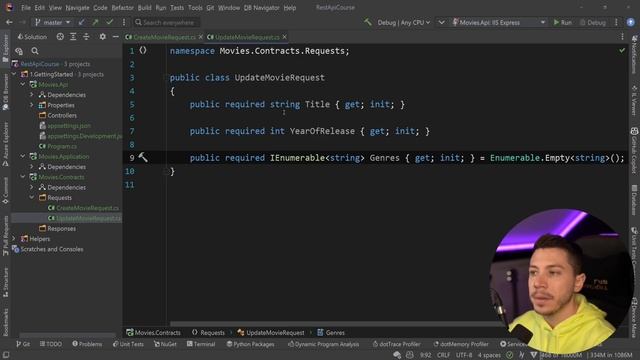Image resolution: width=640 pixels, height=360 pixels.
Task: Click the search magnifier in Solution panel
Action: [x=35, y=51]
